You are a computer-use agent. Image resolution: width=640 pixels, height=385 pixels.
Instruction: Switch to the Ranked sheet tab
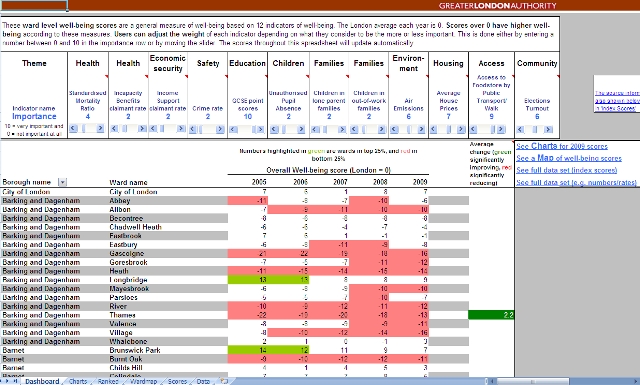(x=108, y=381)
